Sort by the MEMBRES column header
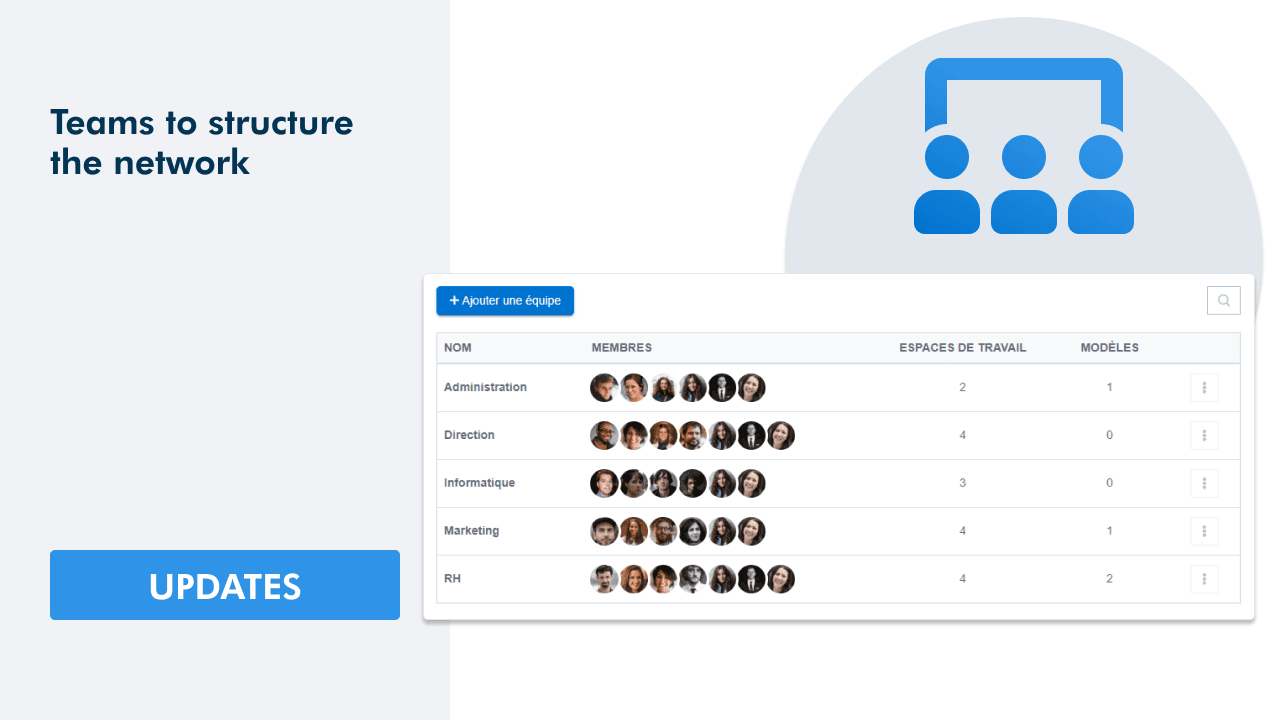Screen dimensions: 1280x720 pos(622,347)
